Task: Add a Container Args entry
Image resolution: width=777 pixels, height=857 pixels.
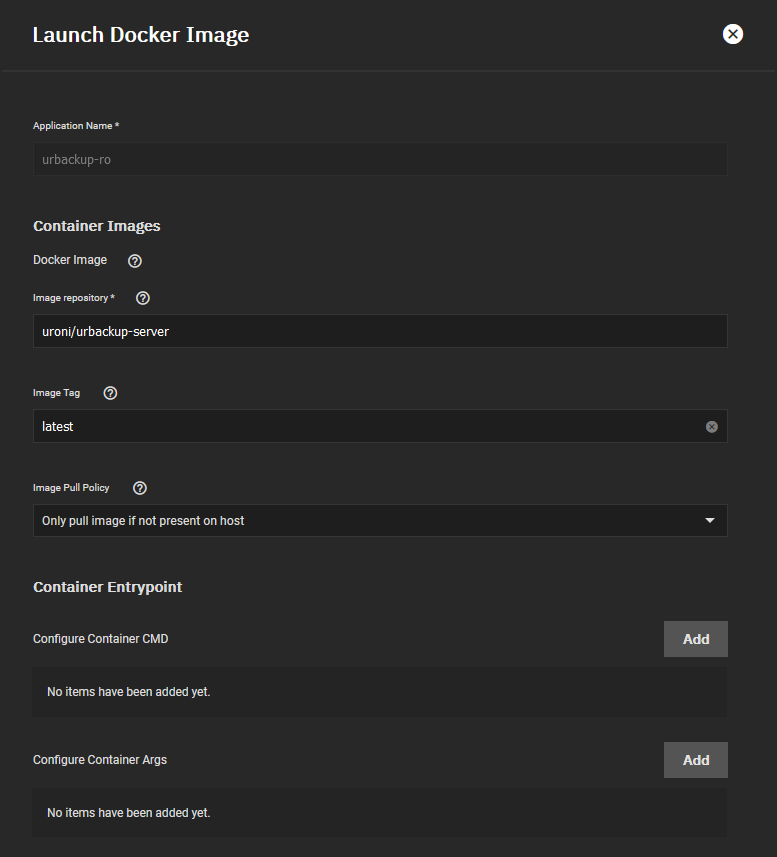Action: [x=696, y=760]
